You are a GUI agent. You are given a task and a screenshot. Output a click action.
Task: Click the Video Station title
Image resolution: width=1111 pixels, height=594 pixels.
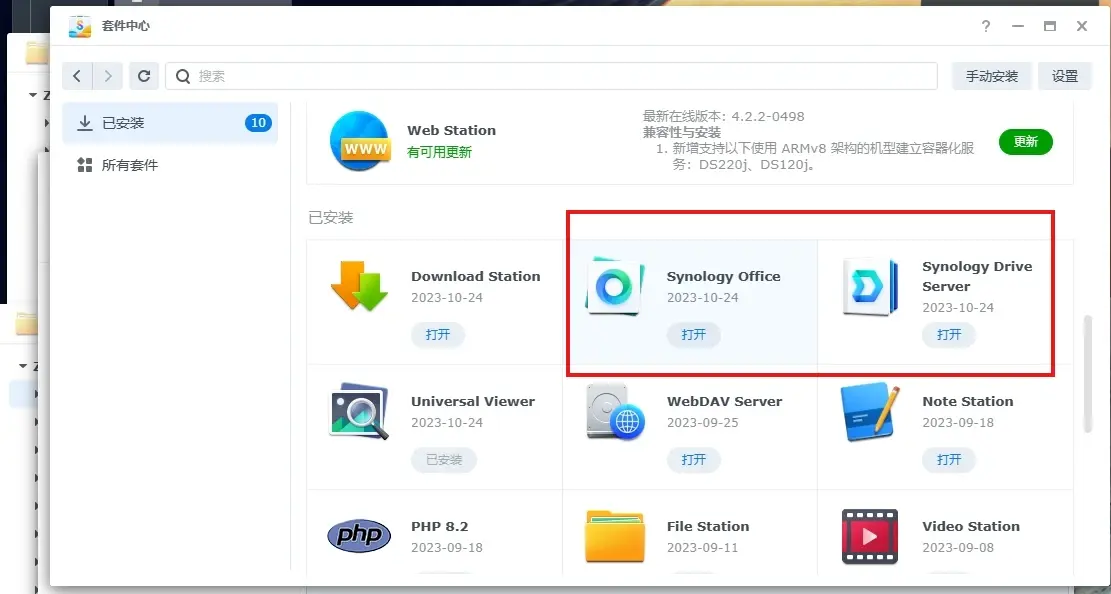pos(971,527)
